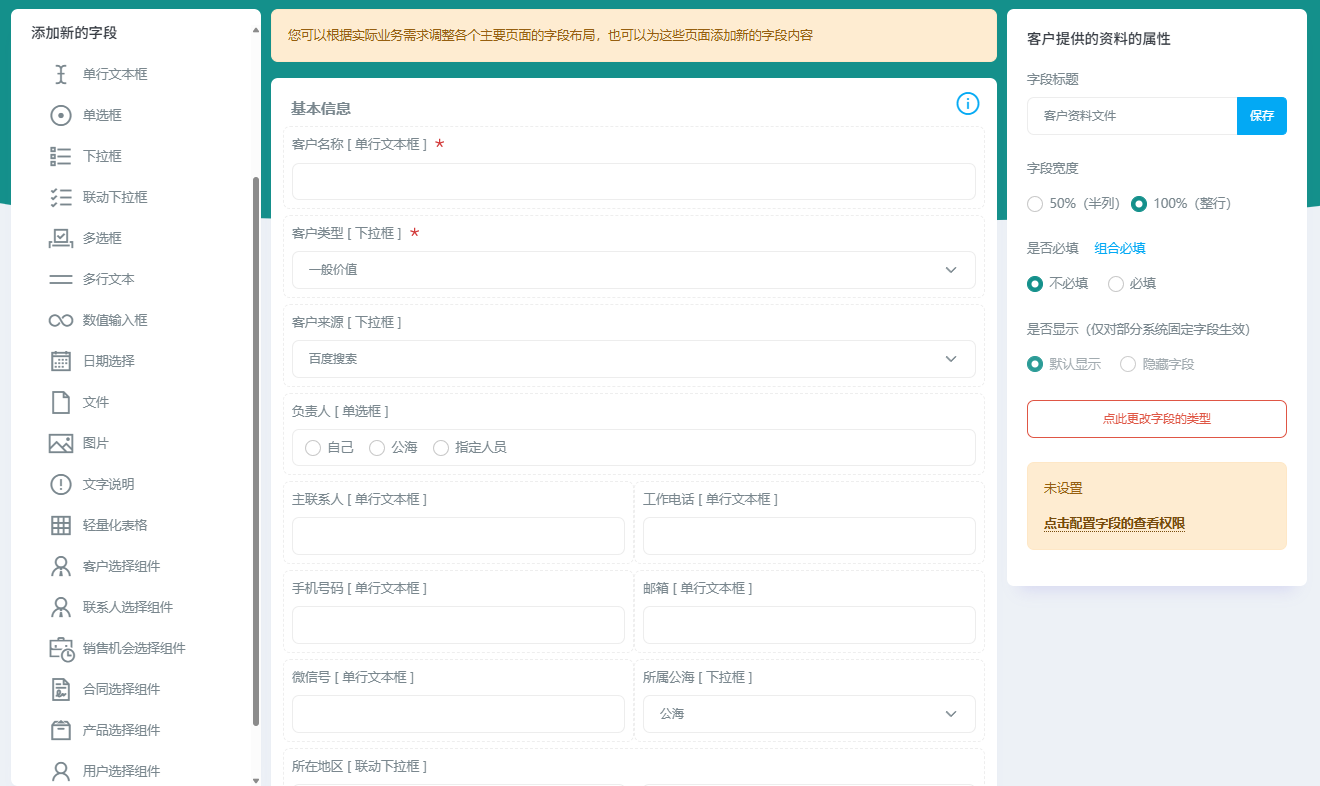1320x786 pixels.
Task: Click the 未设置 permission status text
Action: coord(1063,488)
